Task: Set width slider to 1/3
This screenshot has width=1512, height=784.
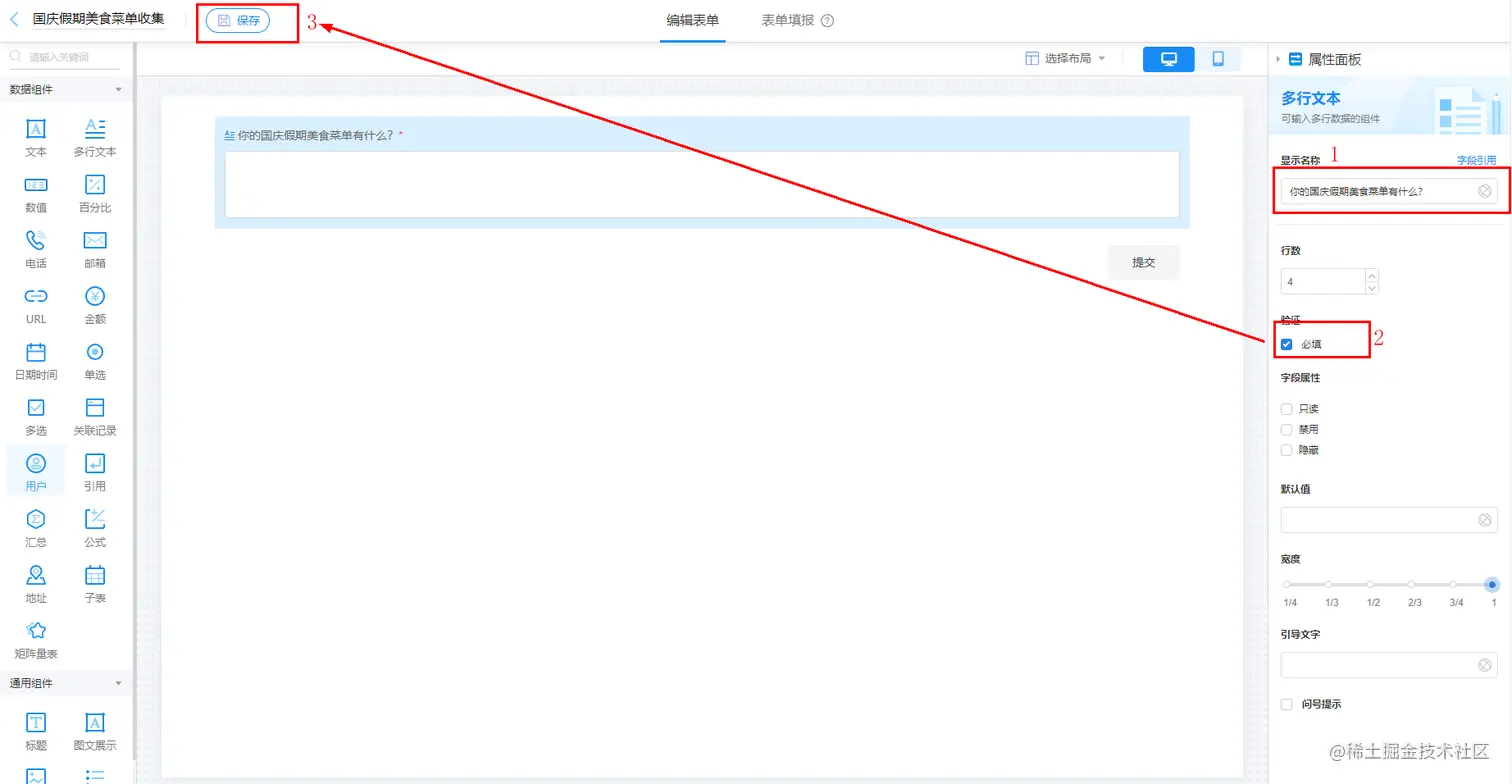Action: (1329, 584)
